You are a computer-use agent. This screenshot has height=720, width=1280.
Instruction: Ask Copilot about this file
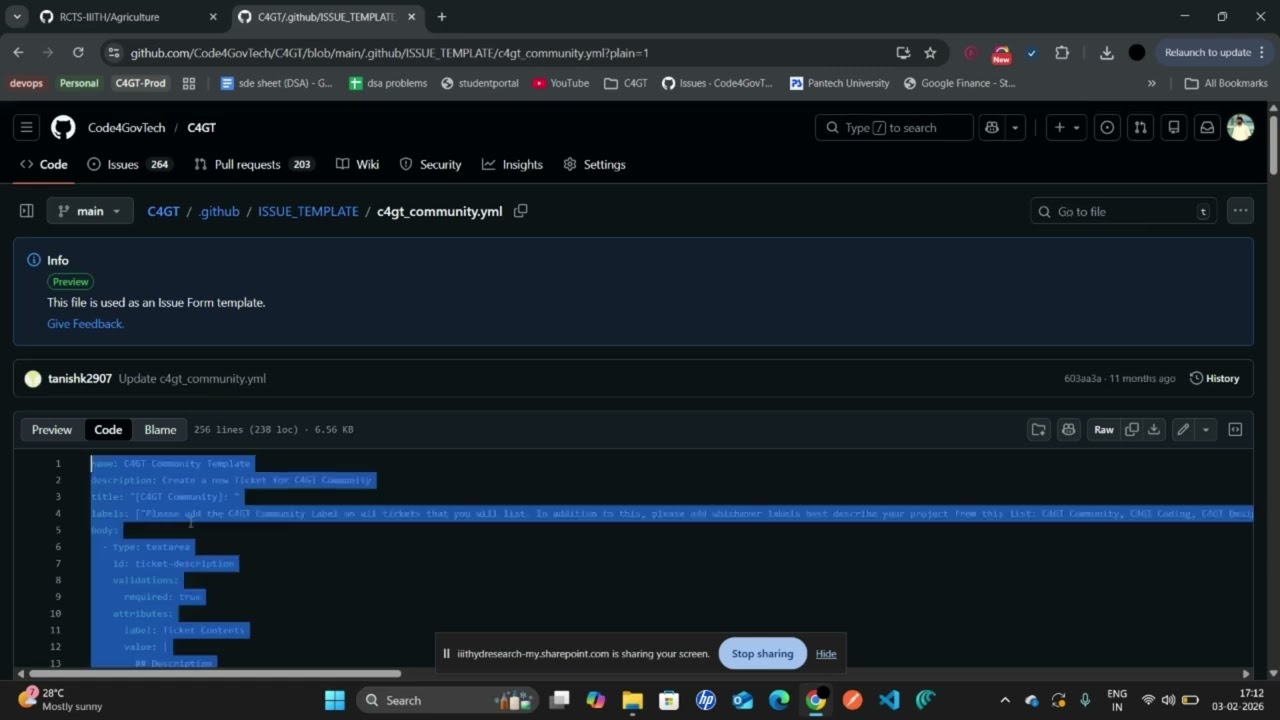pyautogui.click(x=1068, y=429)
